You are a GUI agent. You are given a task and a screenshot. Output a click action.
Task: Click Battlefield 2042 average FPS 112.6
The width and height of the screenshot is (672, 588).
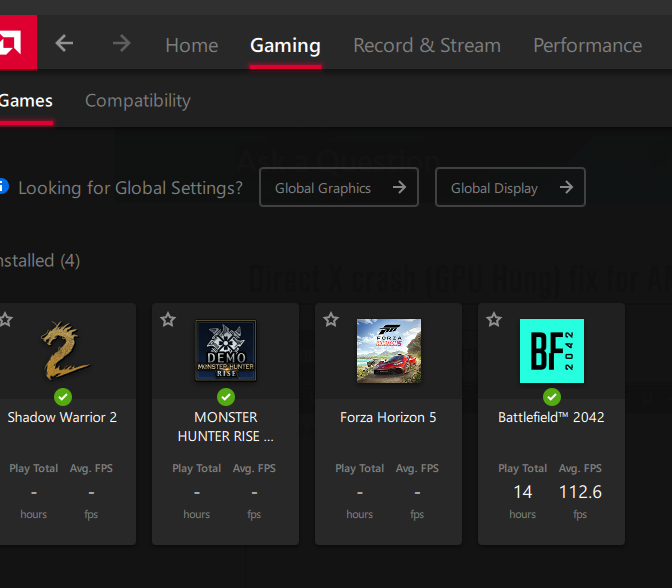coord(580,492)
